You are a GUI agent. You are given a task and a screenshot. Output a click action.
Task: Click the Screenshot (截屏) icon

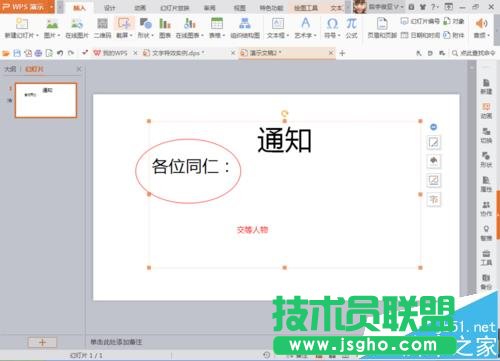click(124, 24)
